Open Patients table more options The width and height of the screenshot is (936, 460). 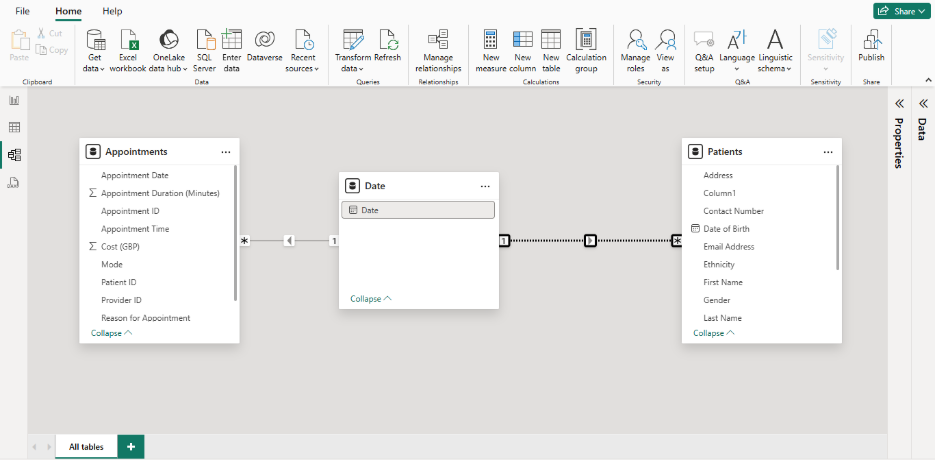828,152
